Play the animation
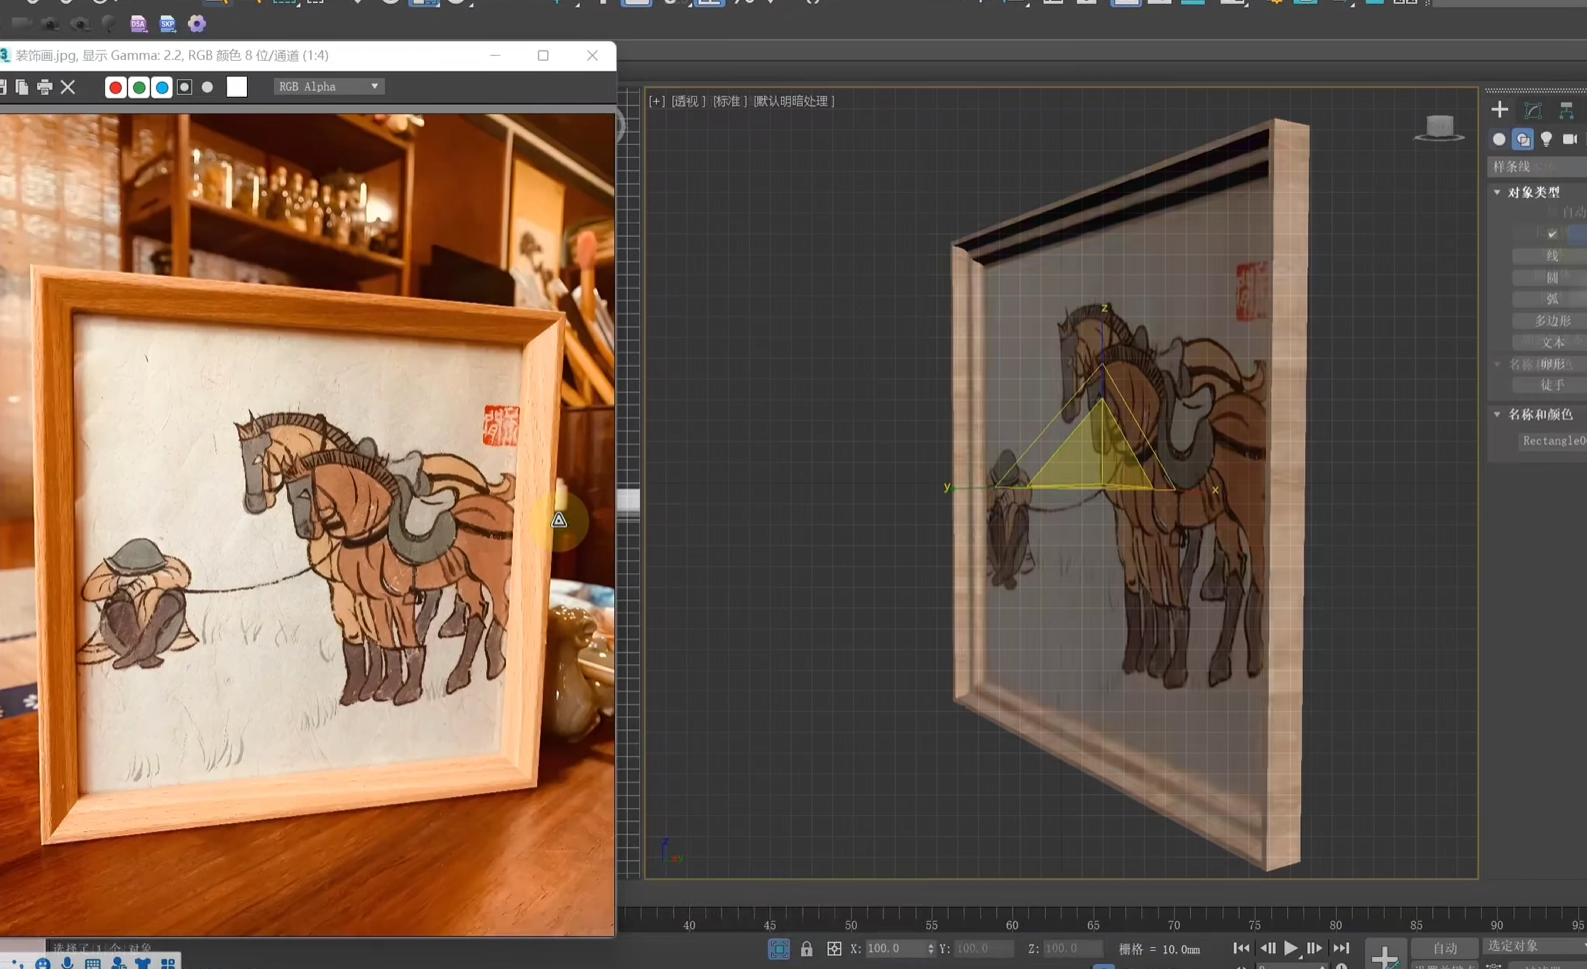 point(1291,949)
